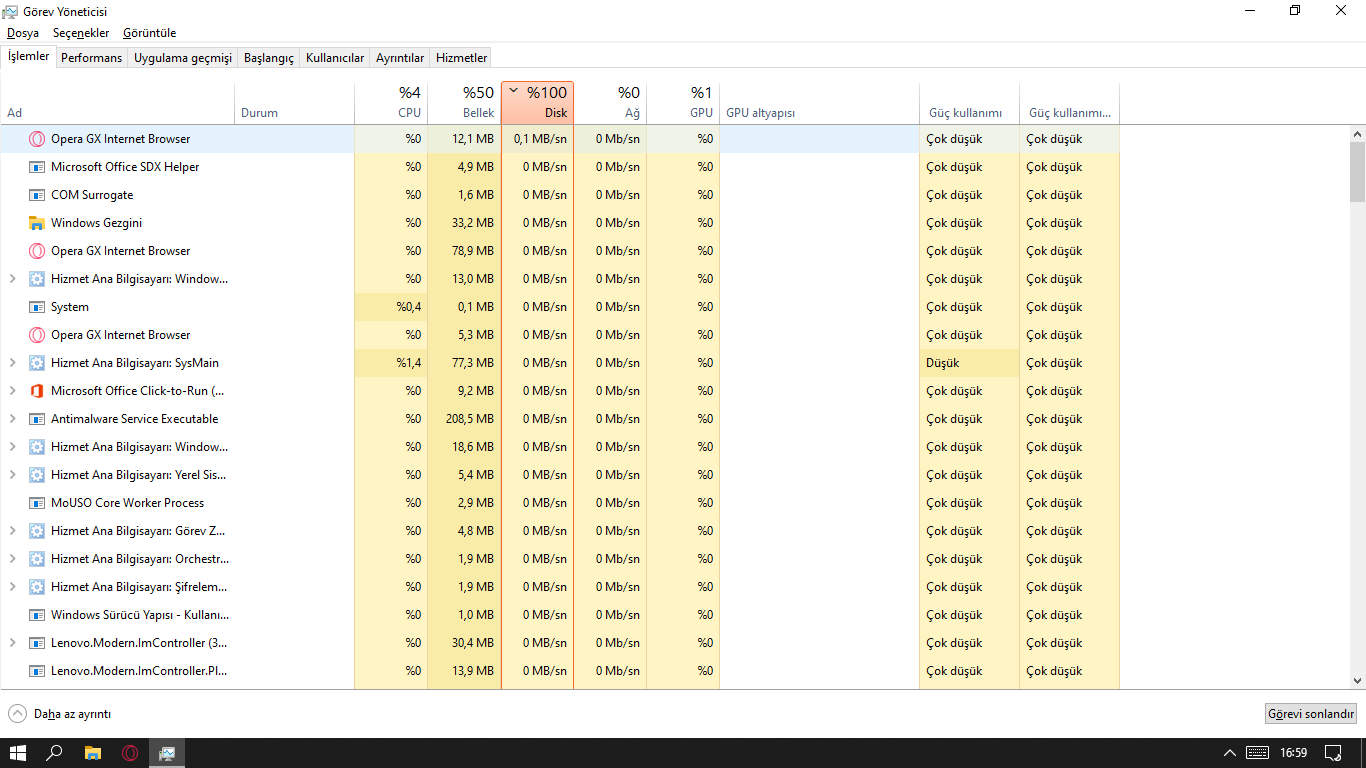
Task: Click the 208,5 MB memory cell
Action: coord(464,419)
